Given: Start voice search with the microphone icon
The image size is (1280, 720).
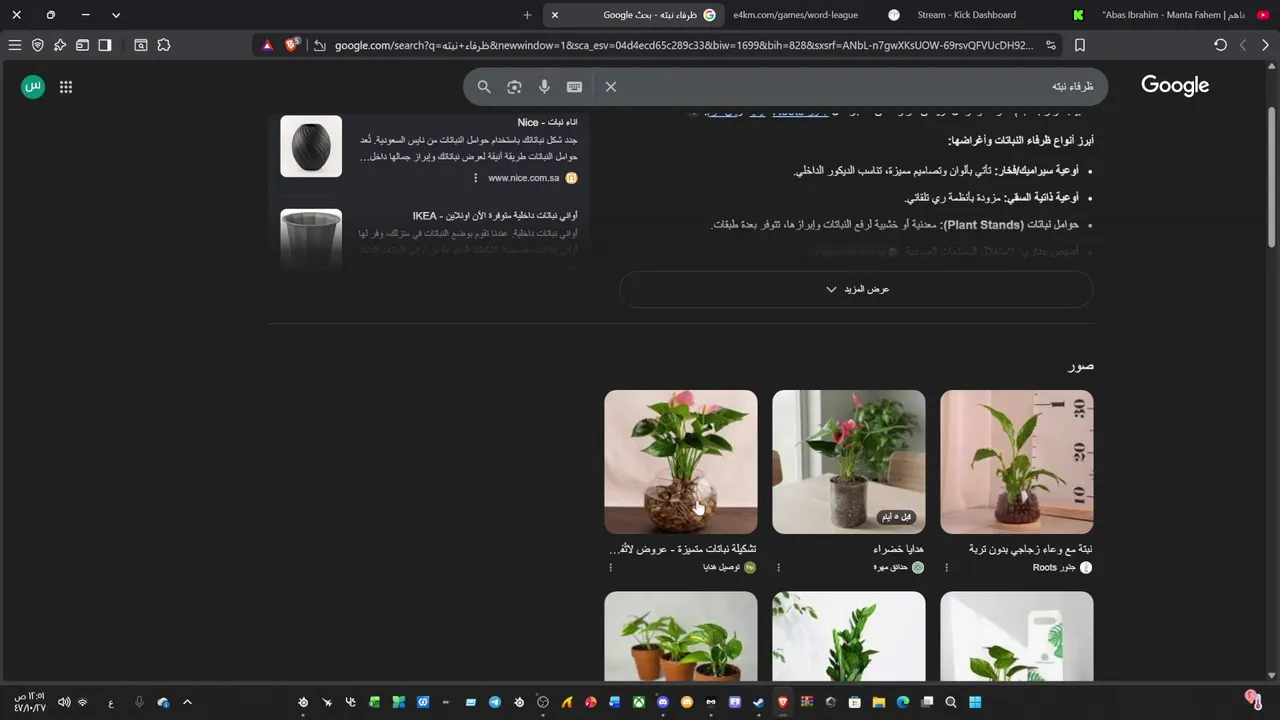Looking at the screenshot, I should click(x=544, y=87).
